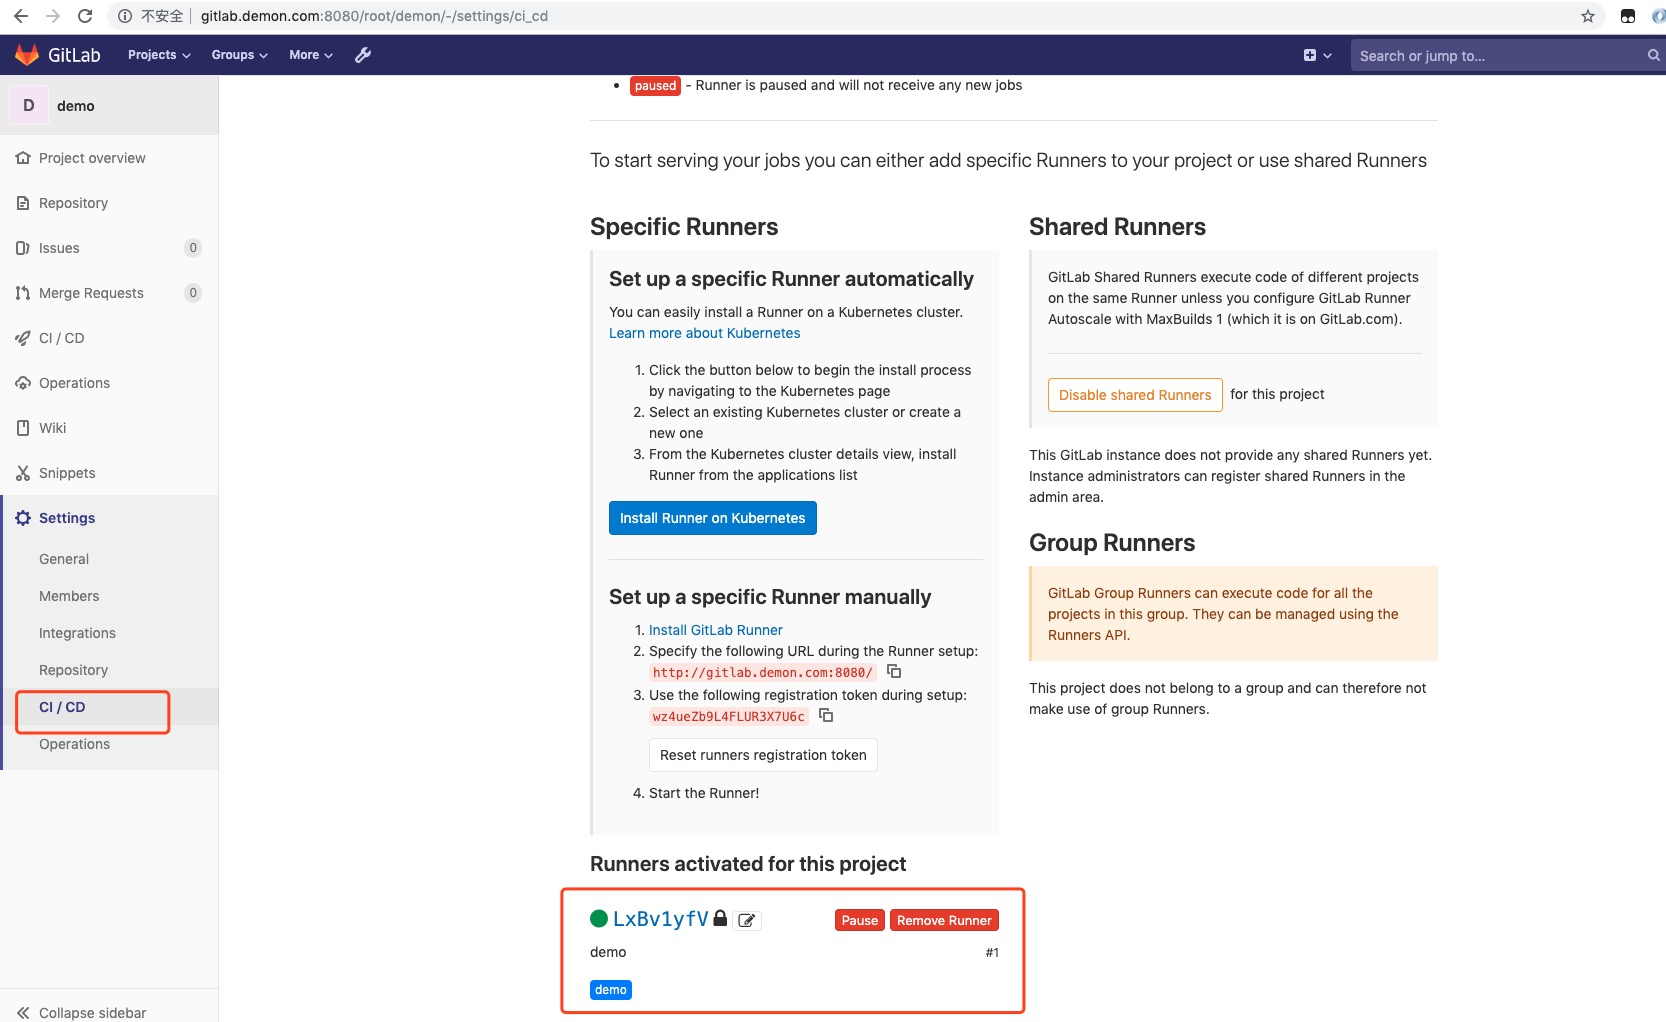Click Install Runner on Kubernetes button

(x=713, y=518)
